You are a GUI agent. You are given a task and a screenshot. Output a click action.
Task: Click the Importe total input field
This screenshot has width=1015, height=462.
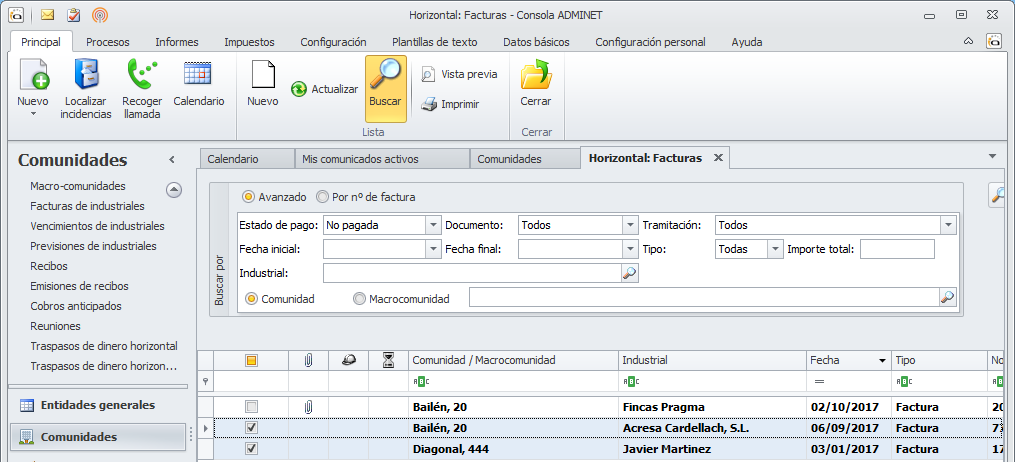(x=897, y=249)
